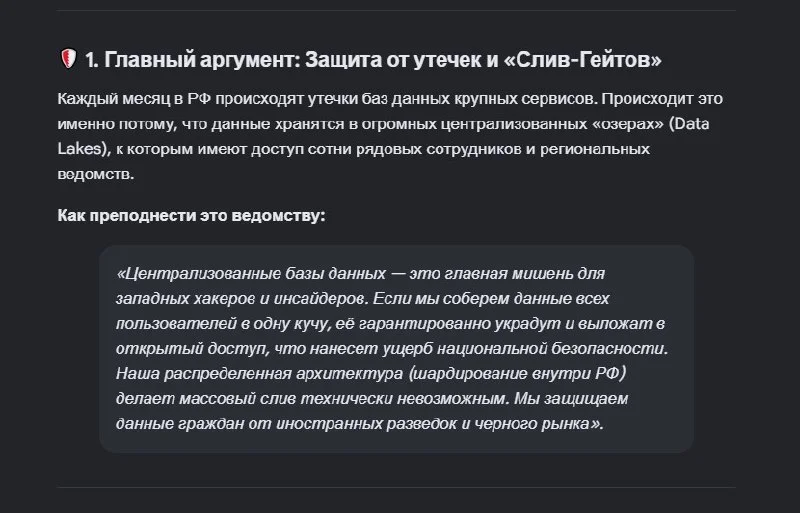The height and width of the screenshot is (513, 800).
Task: Click quote's opening words «Централизованные базы данных
Action: point(251,274)
